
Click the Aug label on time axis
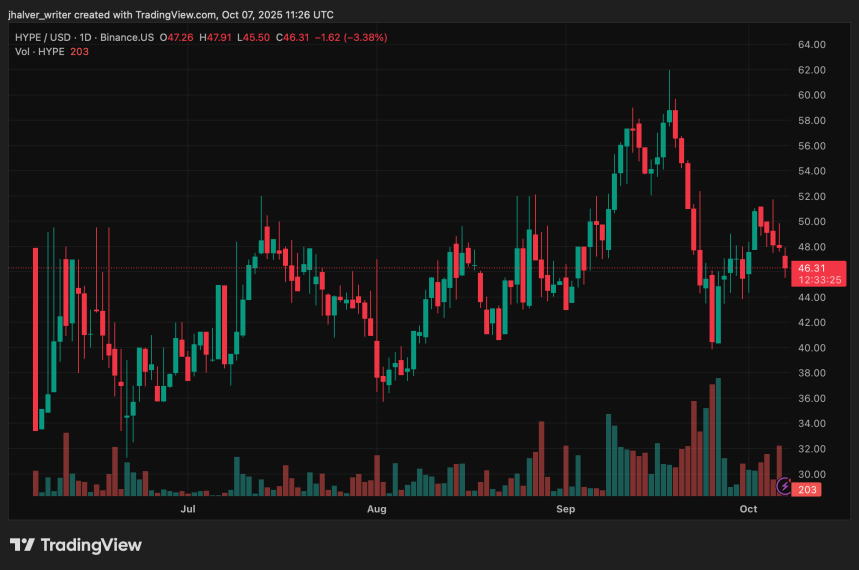click(376, 509)
